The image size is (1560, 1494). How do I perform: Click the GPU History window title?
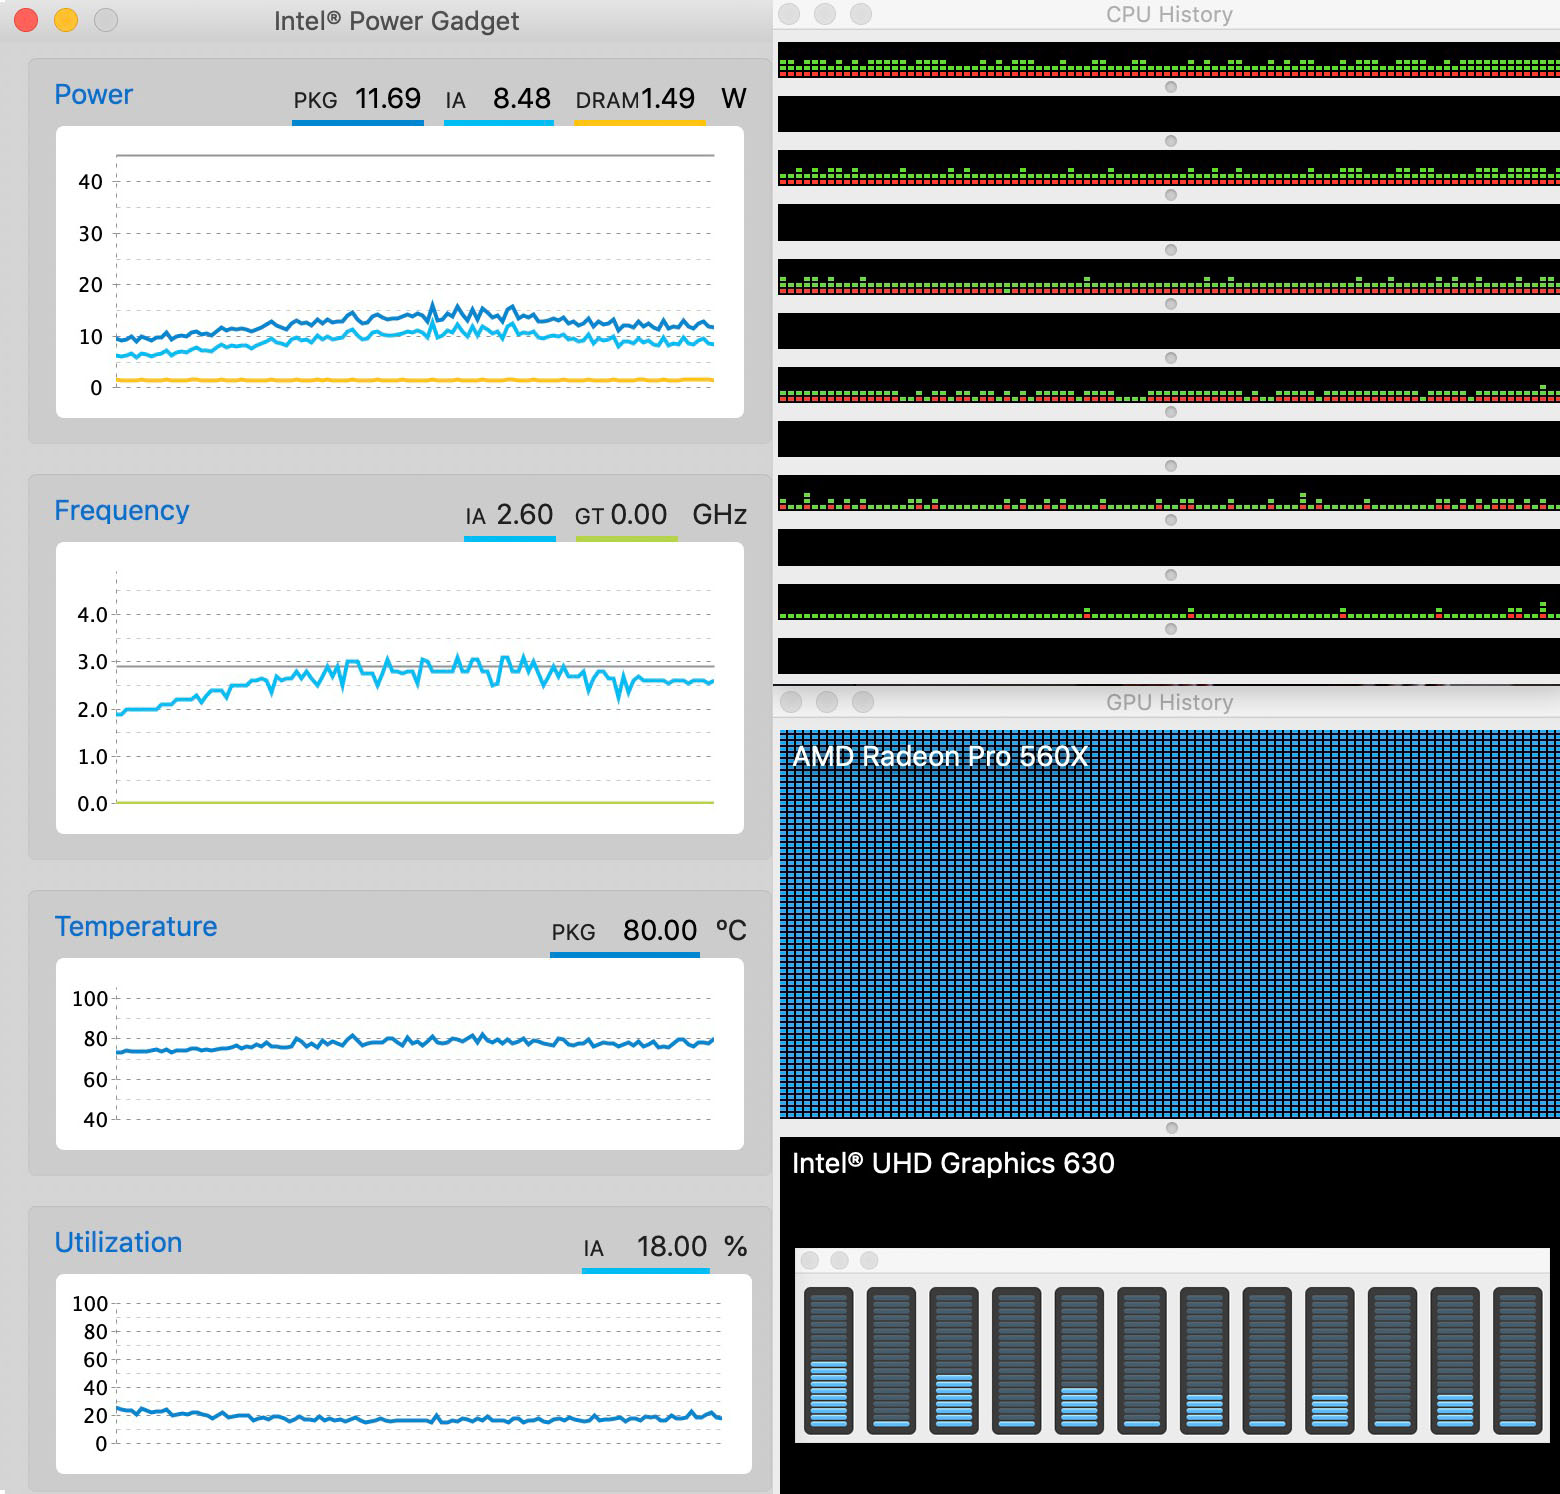coord(1169,702)
